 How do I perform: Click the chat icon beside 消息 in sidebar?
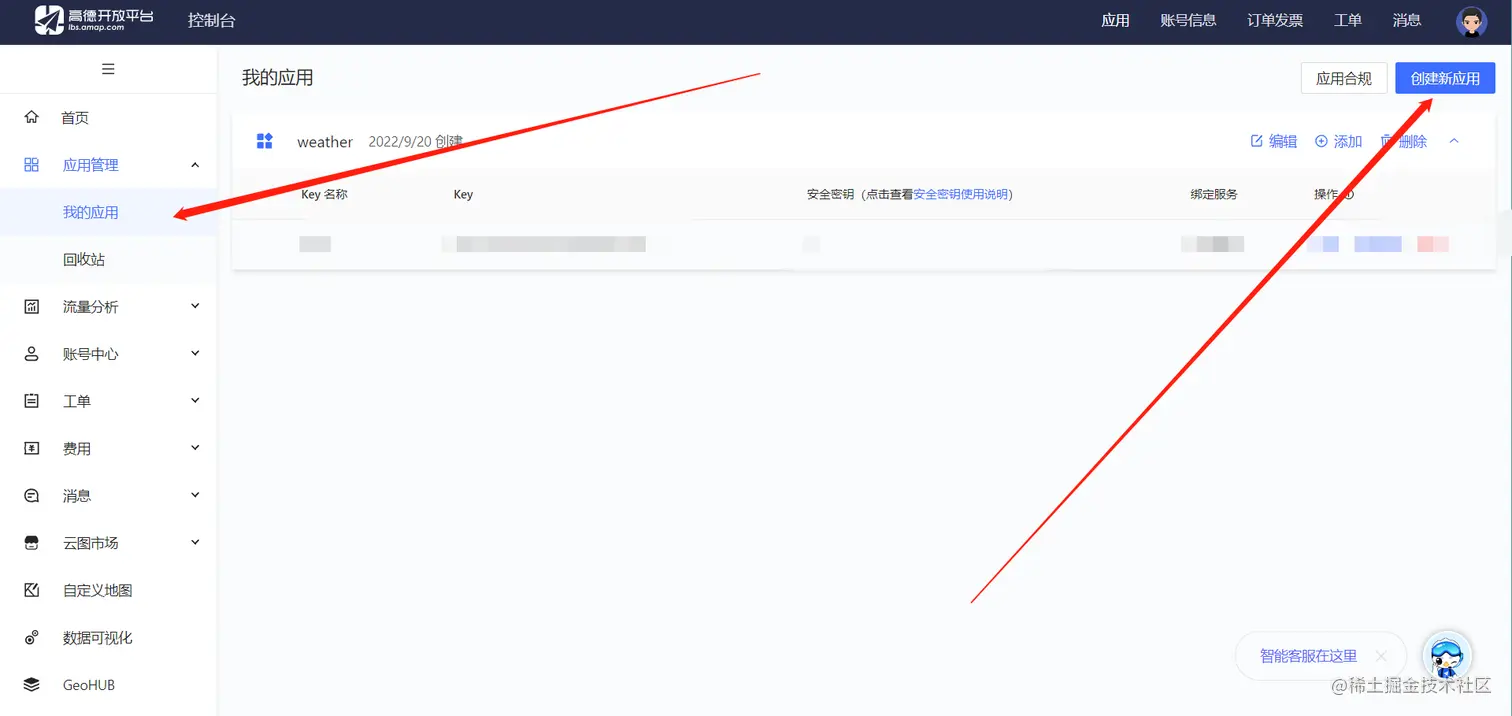click(x=32, y=496)
